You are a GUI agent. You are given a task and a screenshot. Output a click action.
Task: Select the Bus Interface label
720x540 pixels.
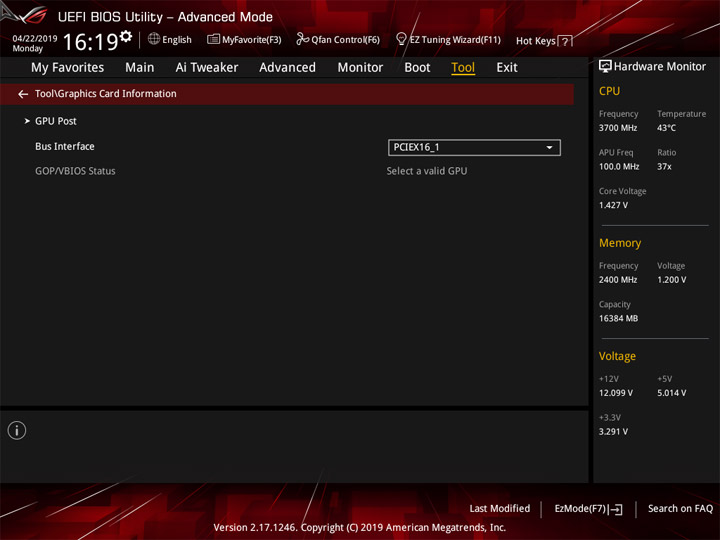[65, 146]
